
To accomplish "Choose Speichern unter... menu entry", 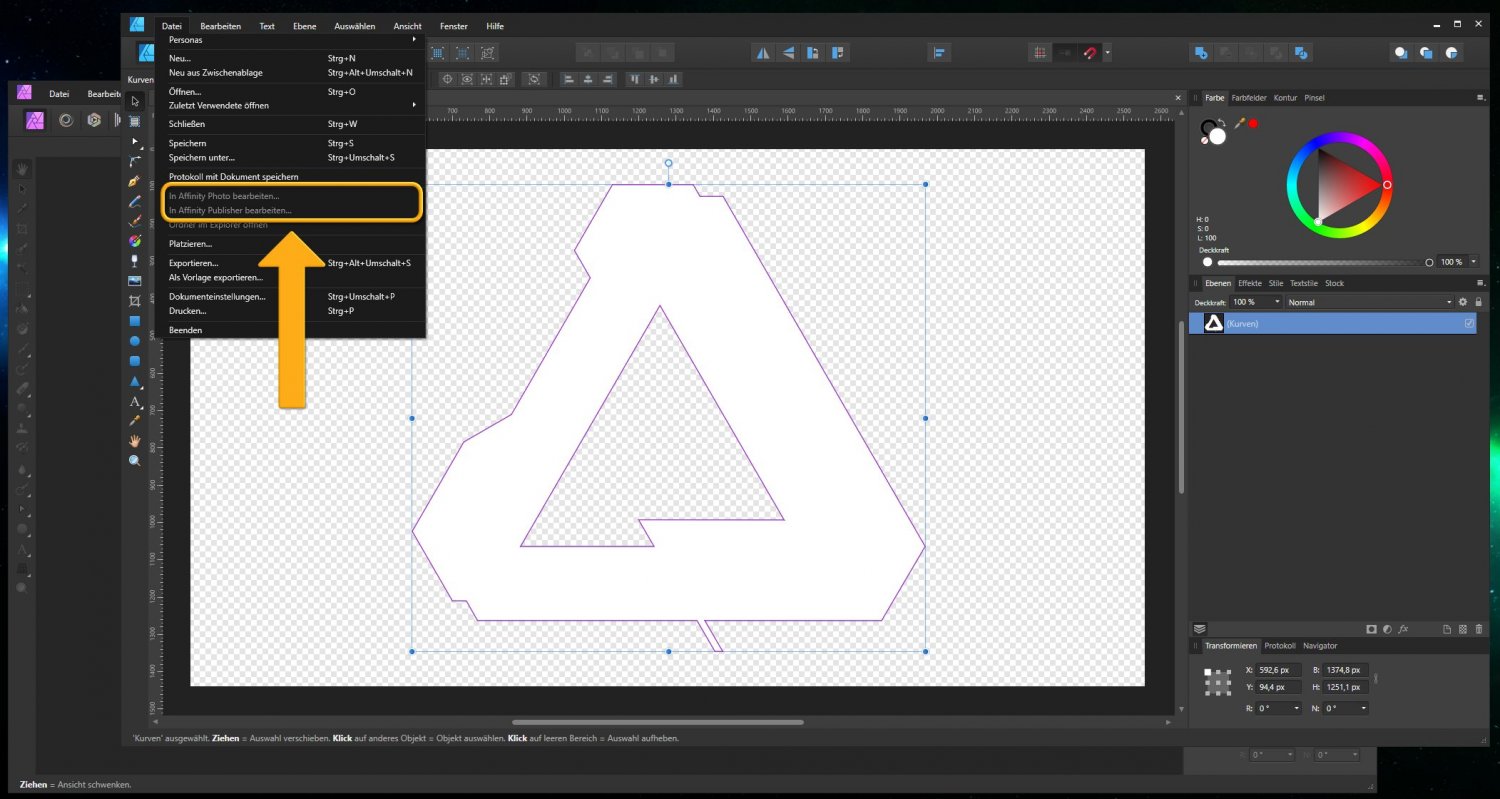I will [201, 157].
